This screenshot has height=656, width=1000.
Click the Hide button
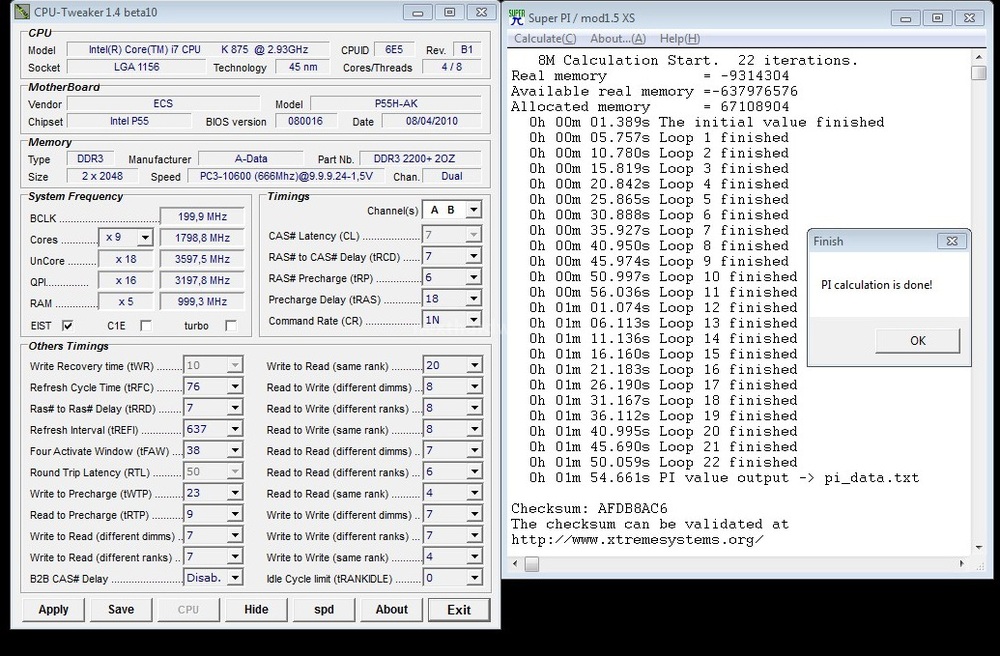pos(256,609)
